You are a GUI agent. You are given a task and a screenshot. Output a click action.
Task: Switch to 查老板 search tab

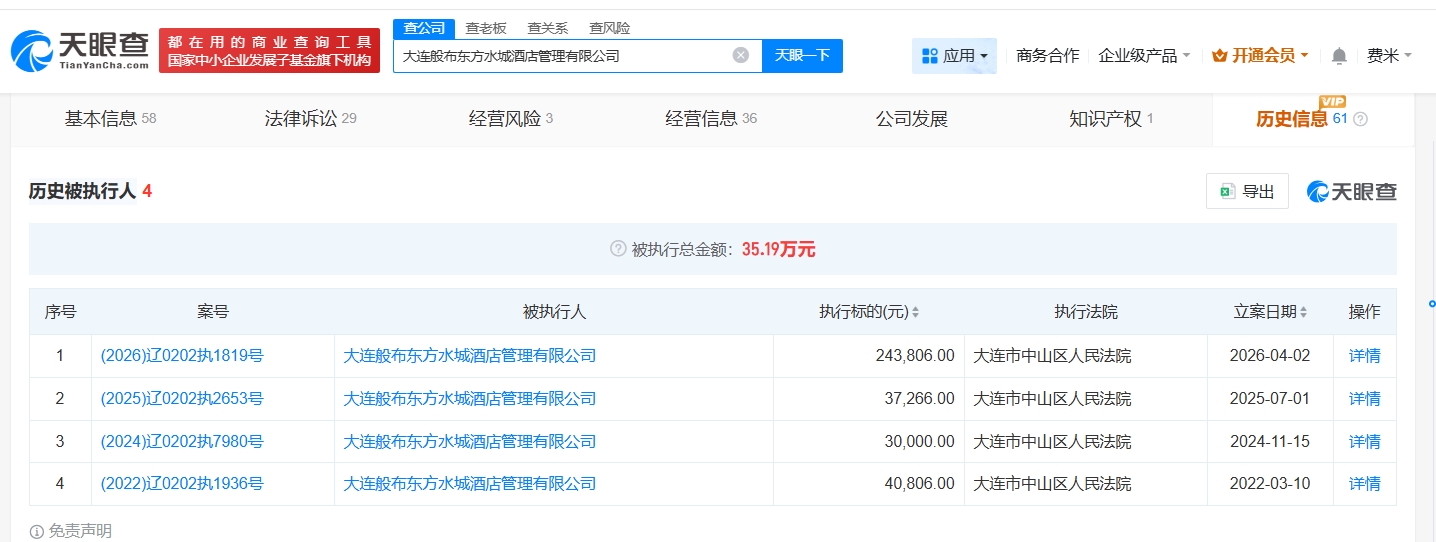tap(486, 28)
